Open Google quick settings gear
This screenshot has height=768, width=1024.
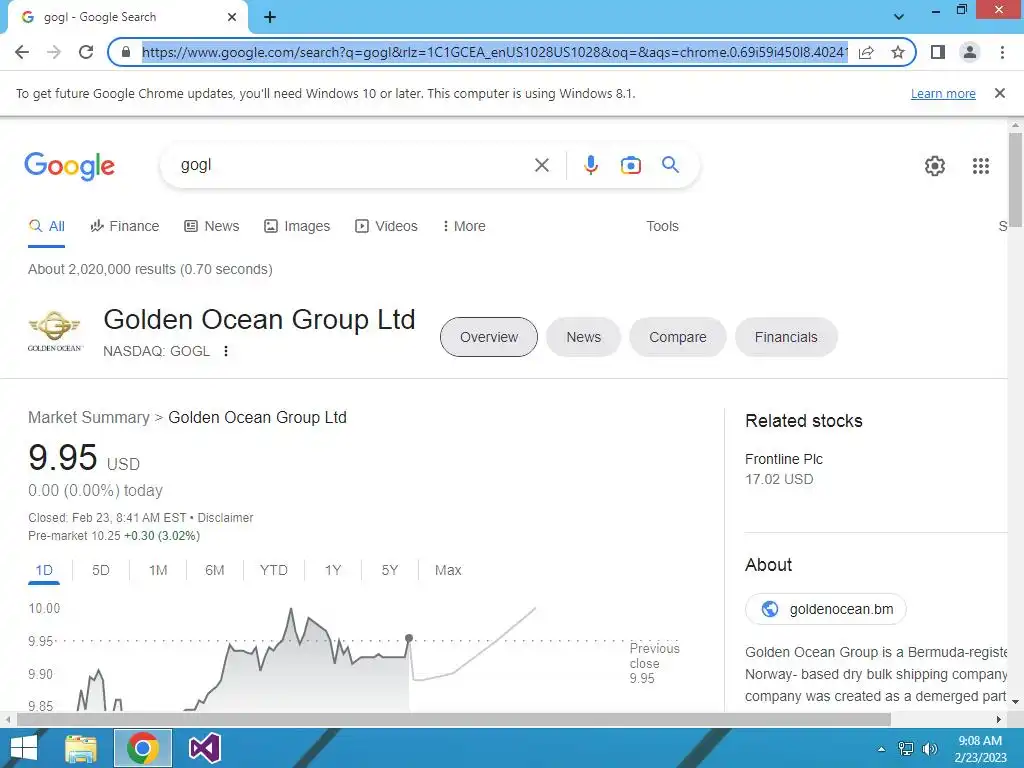tap(935, 166)
